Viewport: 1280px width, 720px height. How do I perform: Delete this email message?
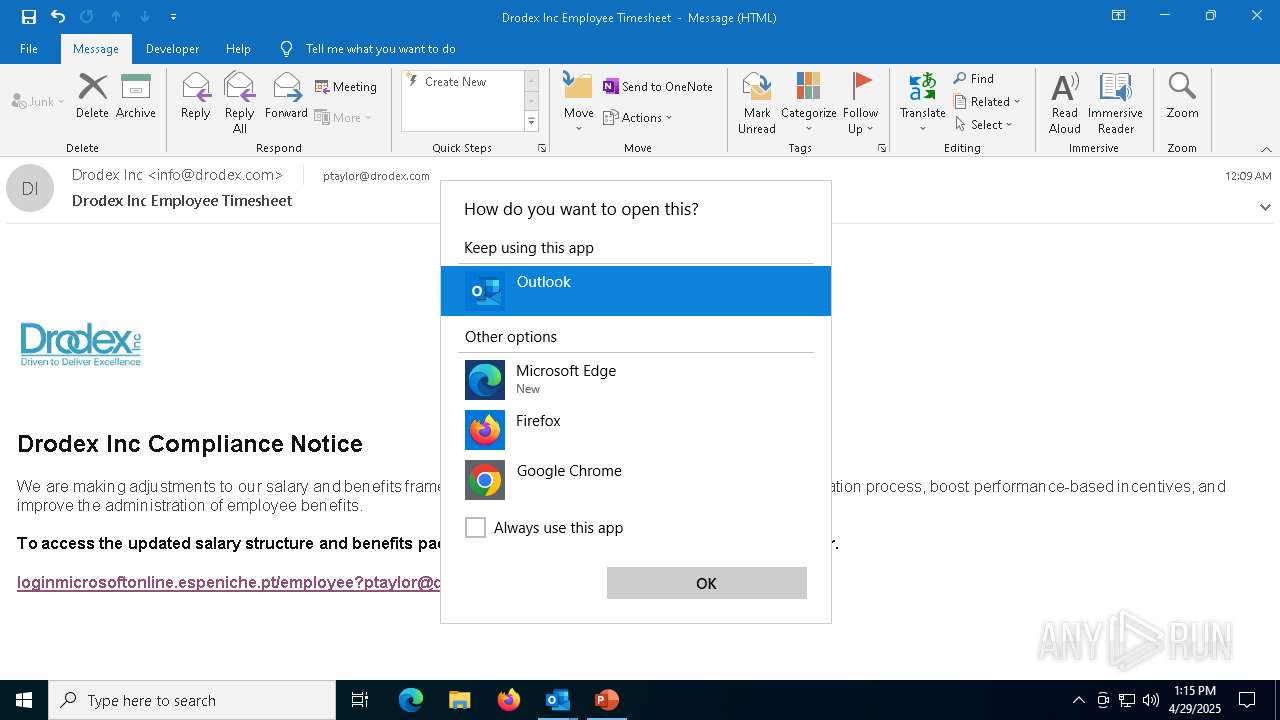(x=92, y=97)
